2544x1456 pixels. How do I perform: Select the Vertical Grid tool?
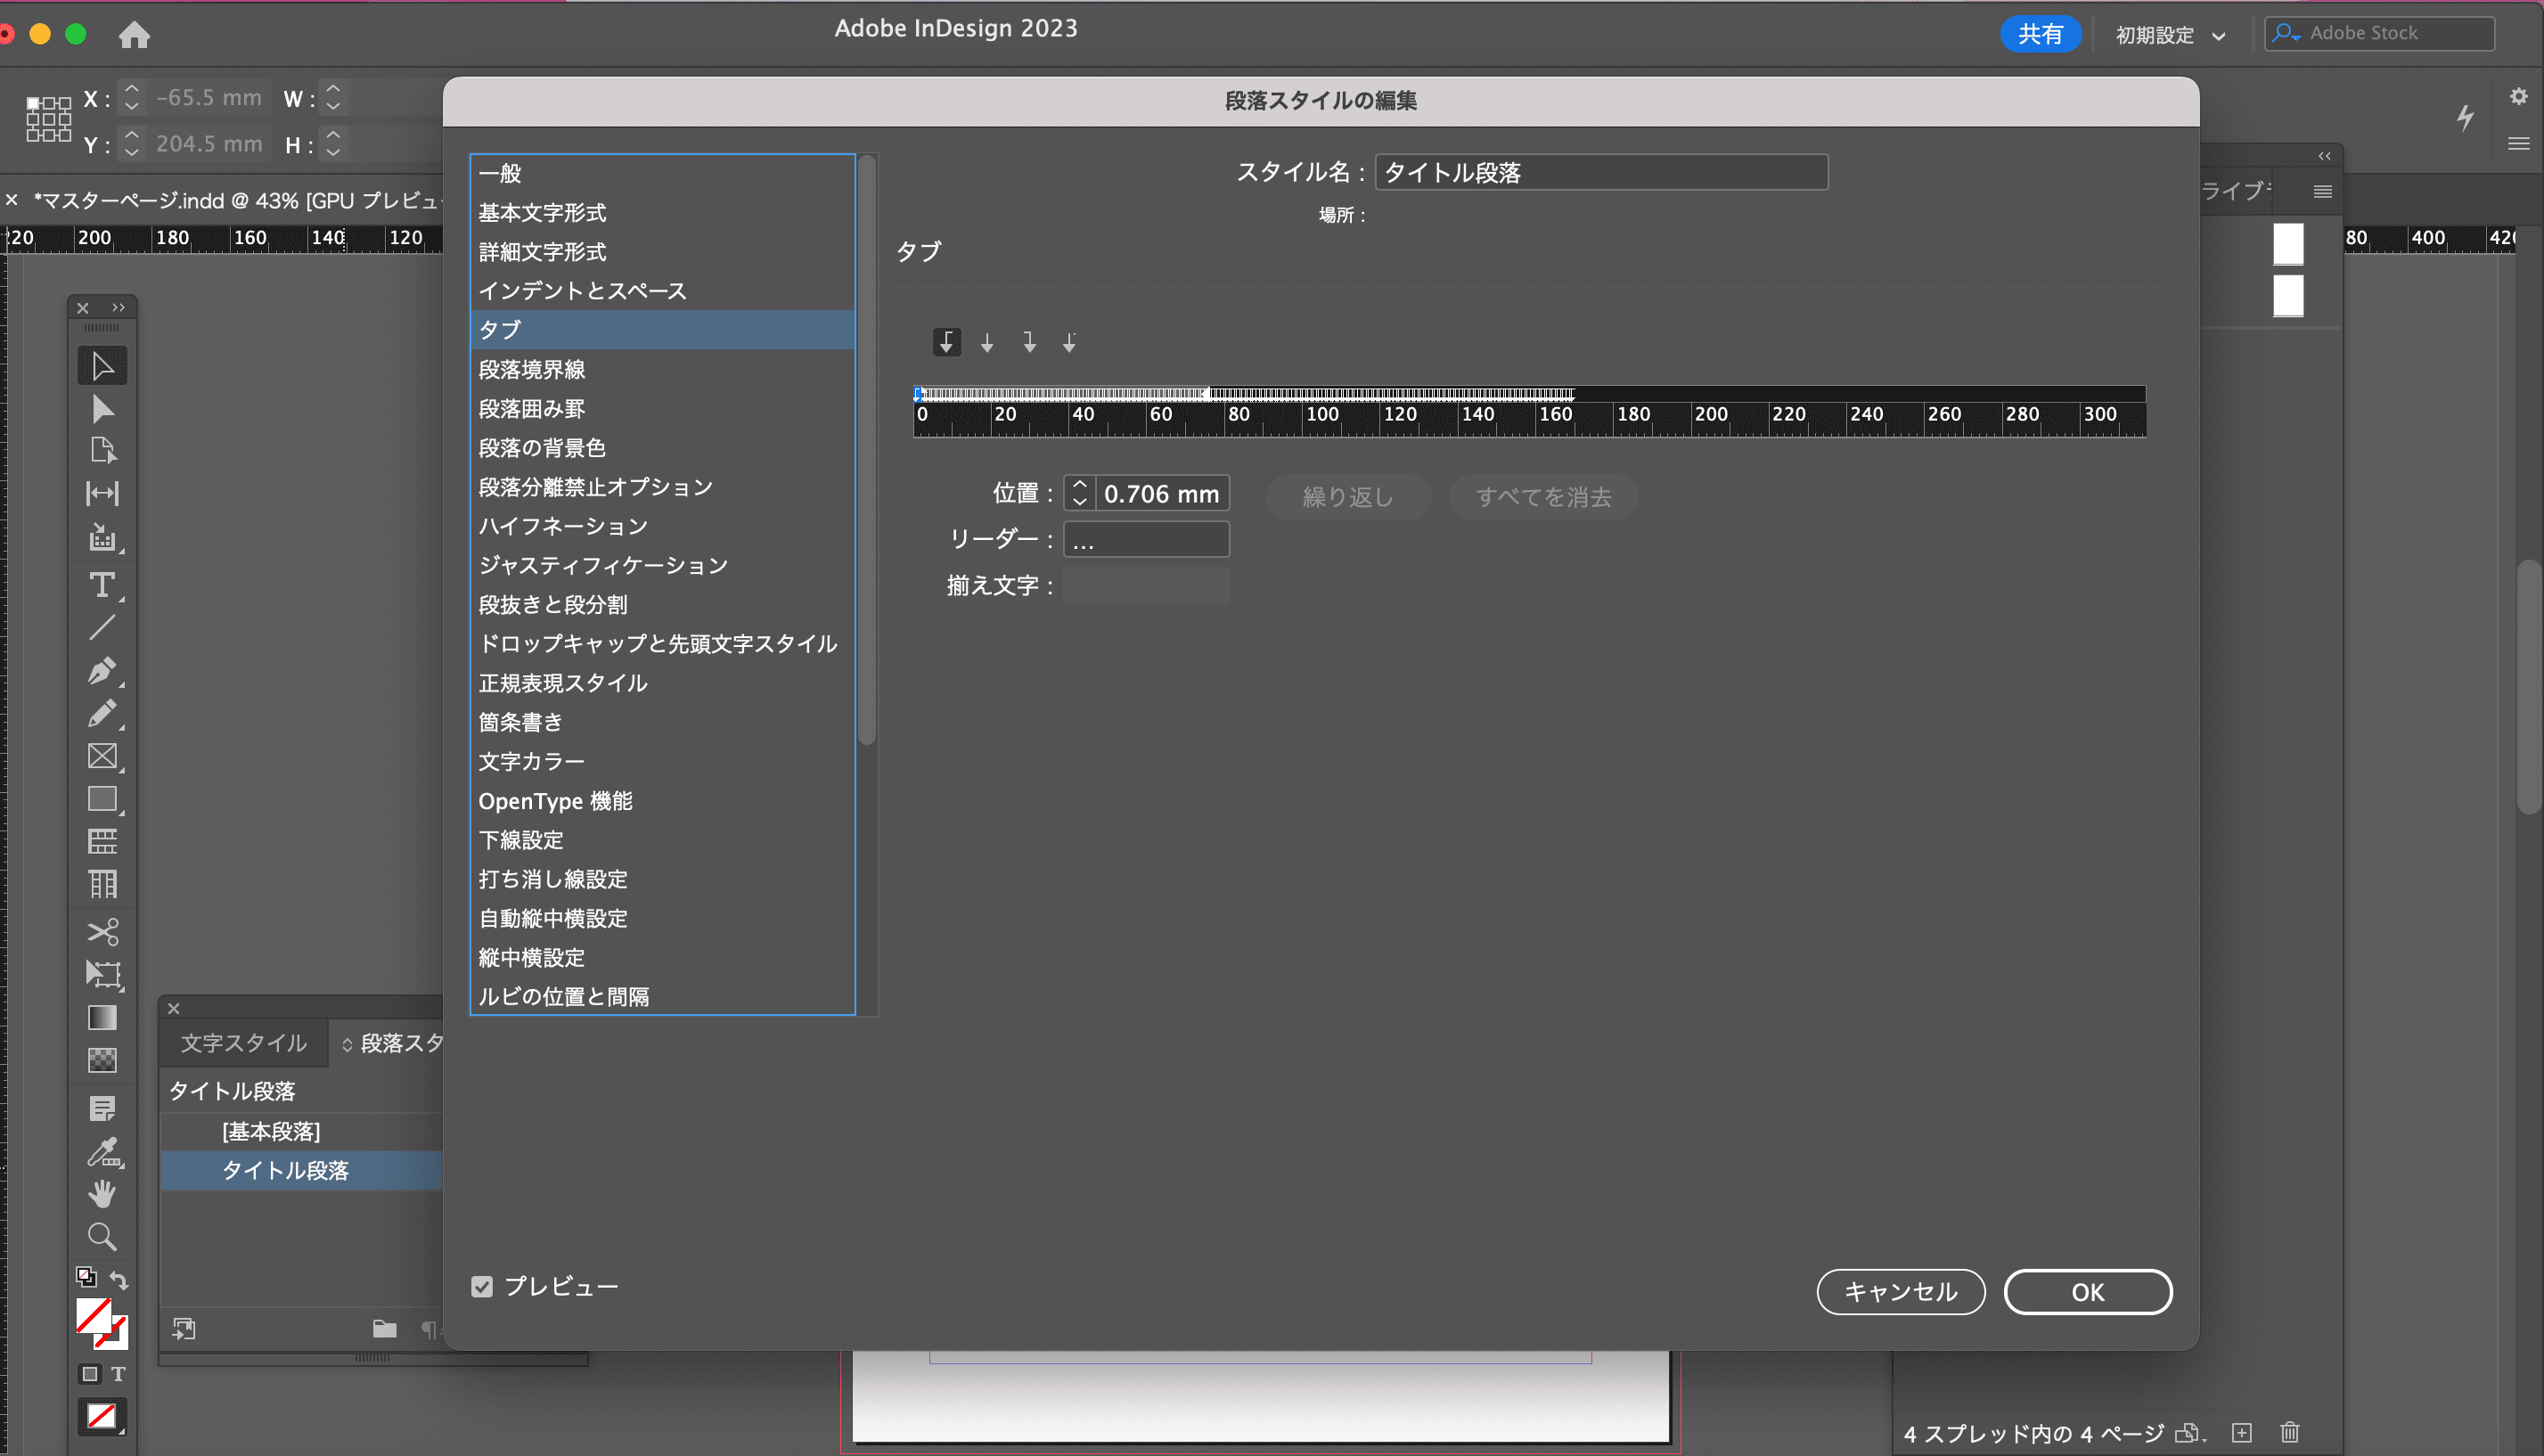pyautogui.click(x=102, y=884)
